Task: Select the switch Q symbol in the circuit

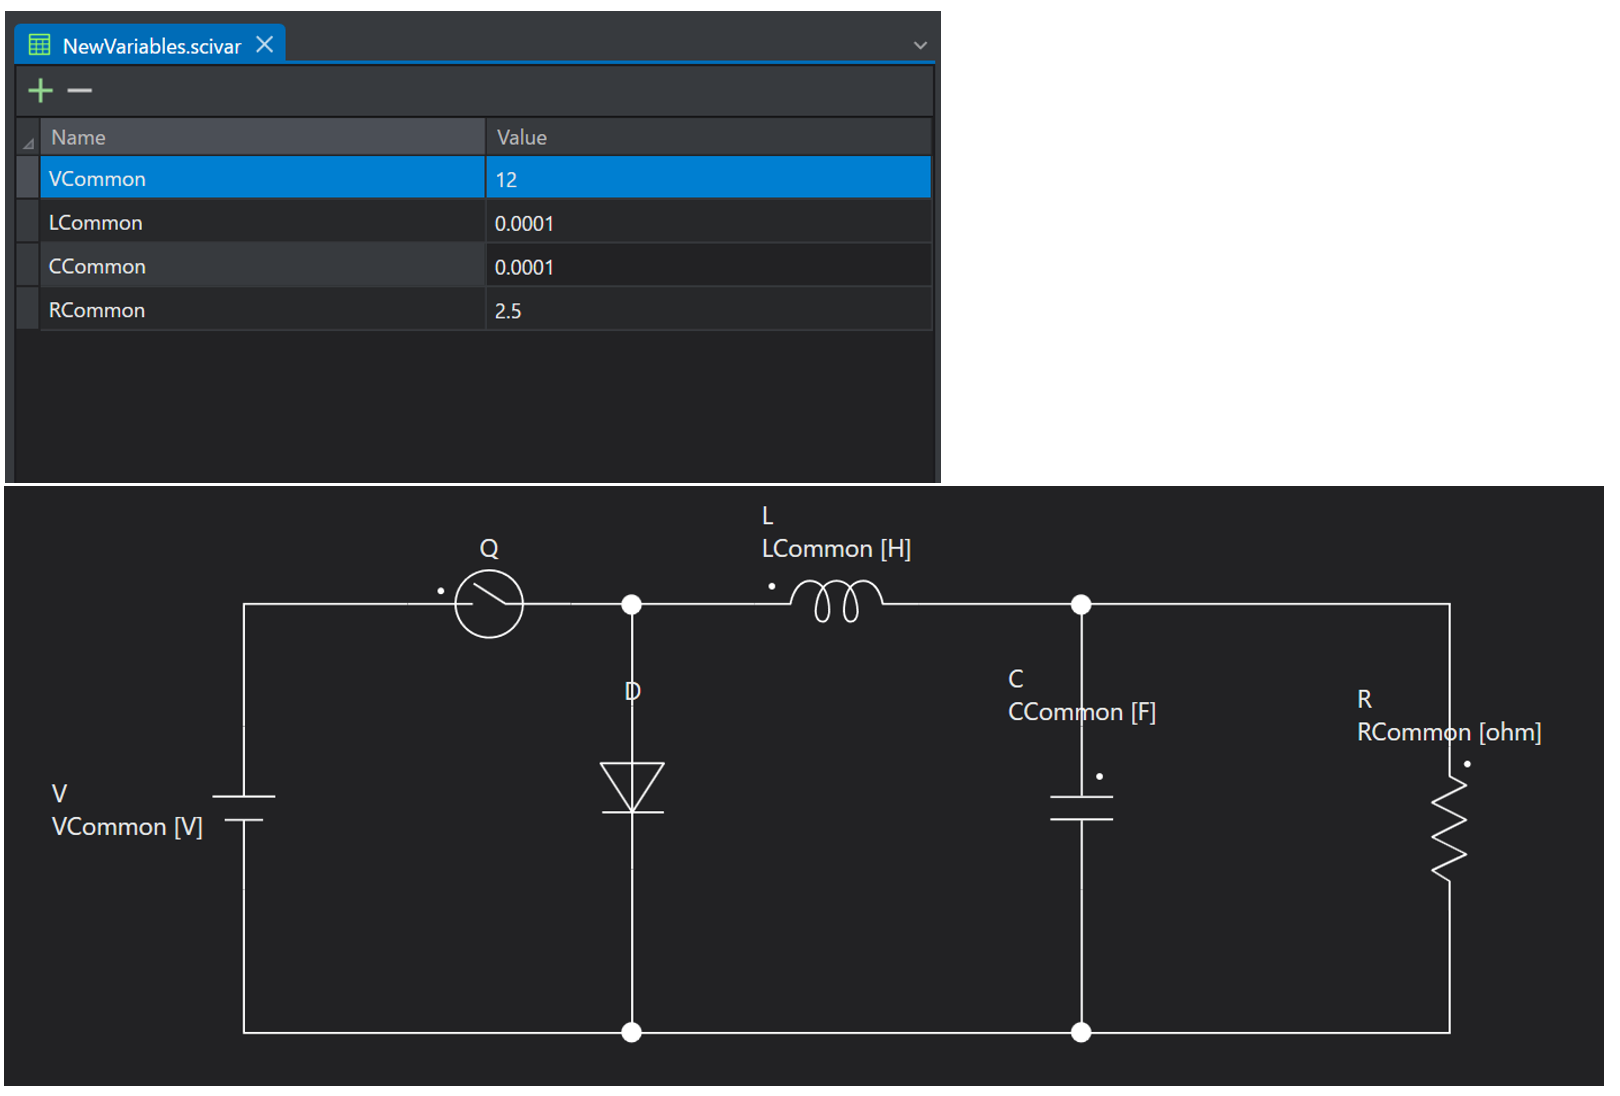Action: (x=489, y=604)
